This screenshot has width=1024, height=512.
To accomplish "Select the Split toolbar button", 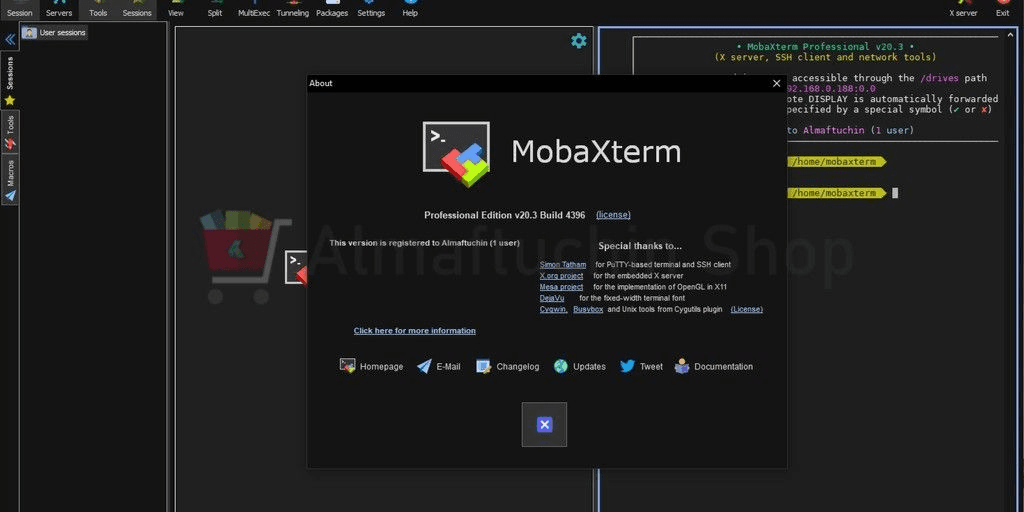I will (215, 9).
